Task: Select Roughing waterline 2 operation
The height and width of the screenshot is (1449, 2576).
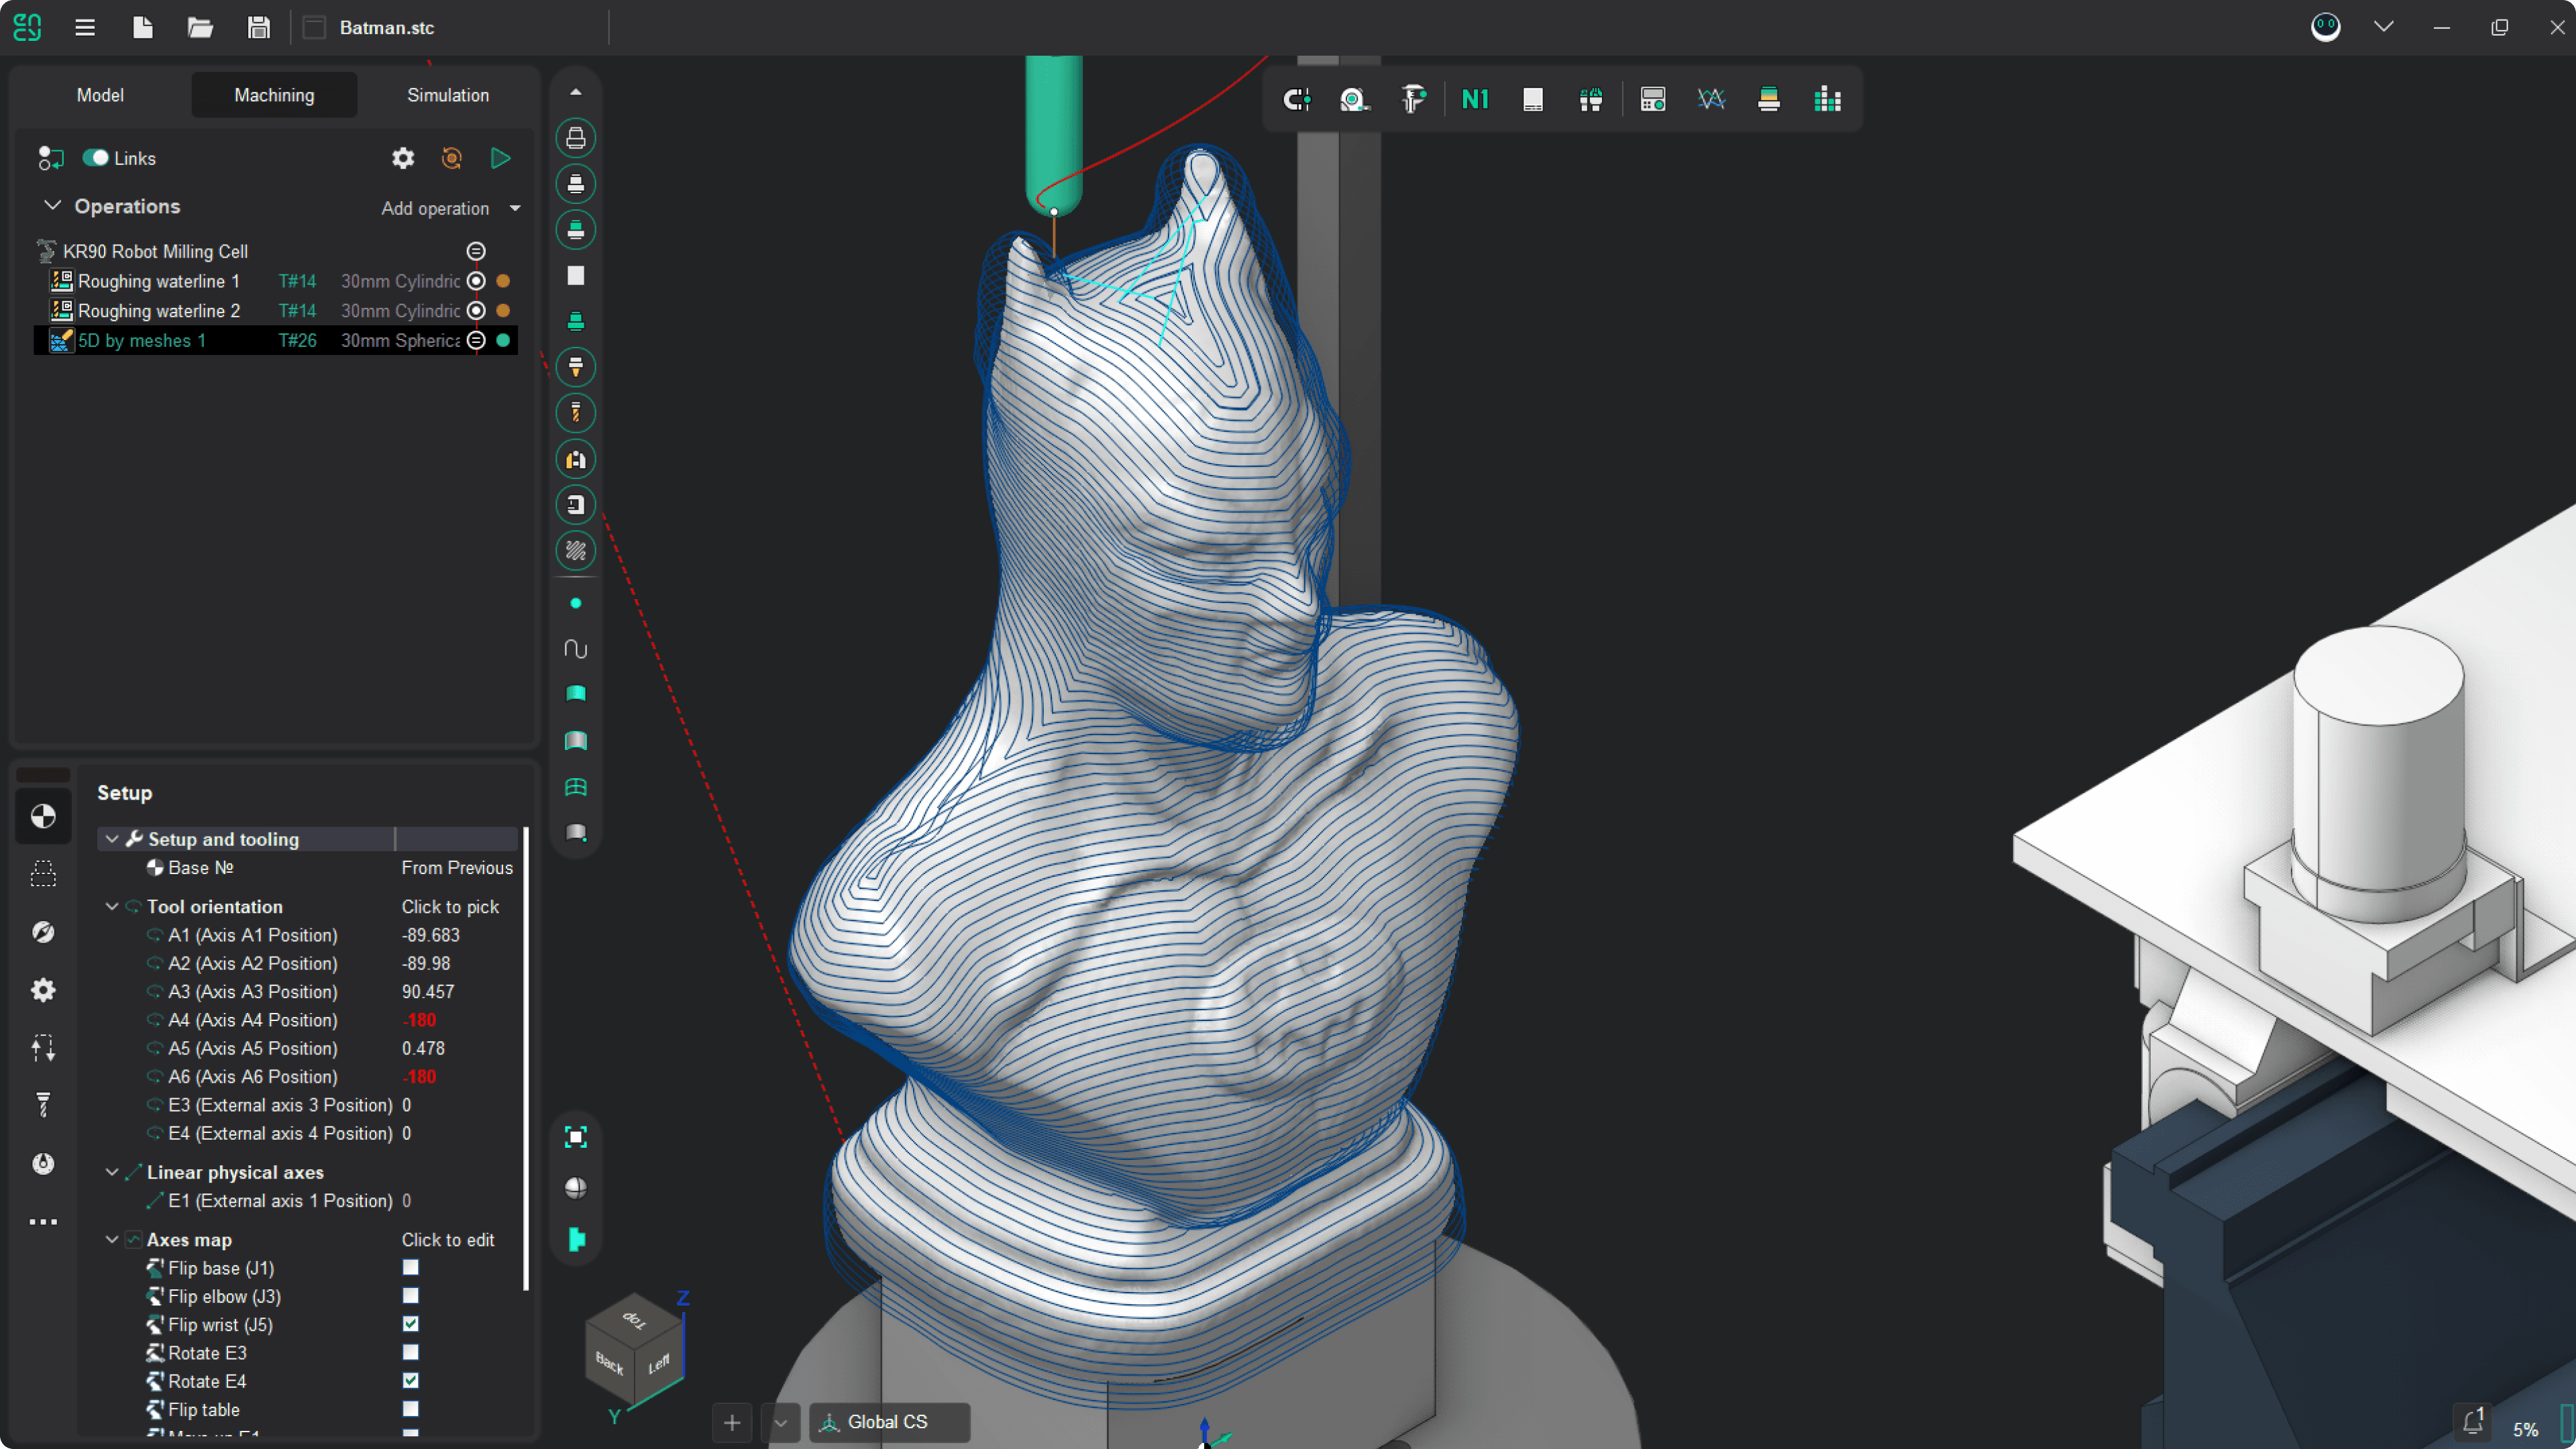Action: click(x=159, y=311)
